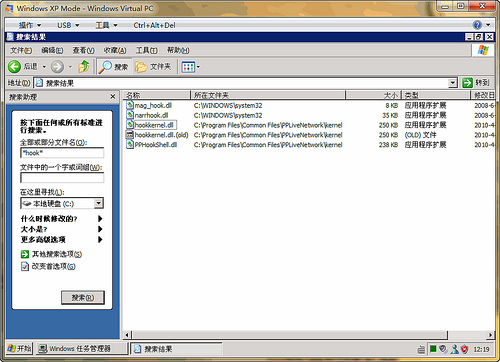Expand 大小是? options
This screenshot has width=500, height=362.
coord(61,229)
